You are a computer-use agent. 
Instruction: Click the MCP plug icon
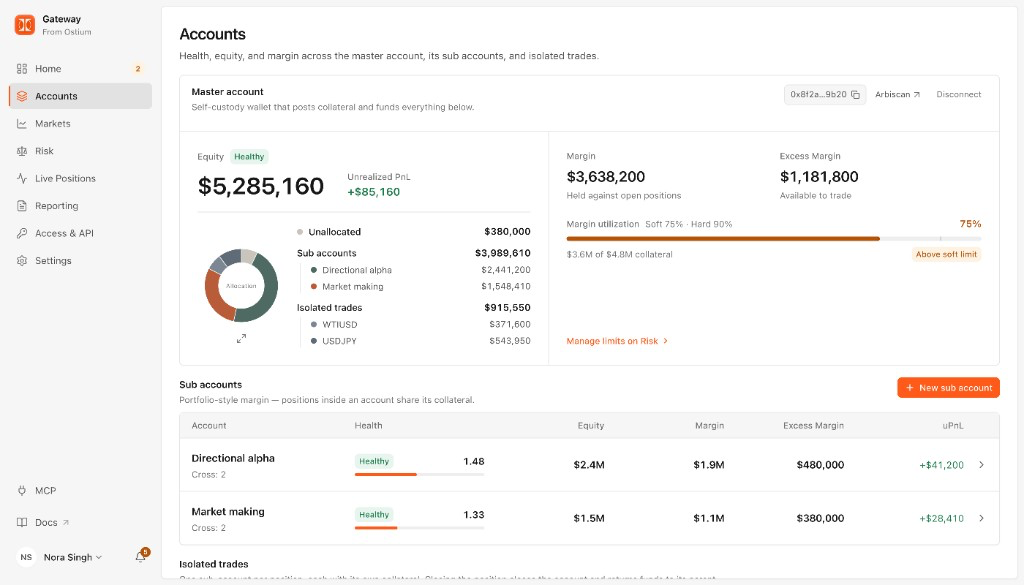[22, 490]
